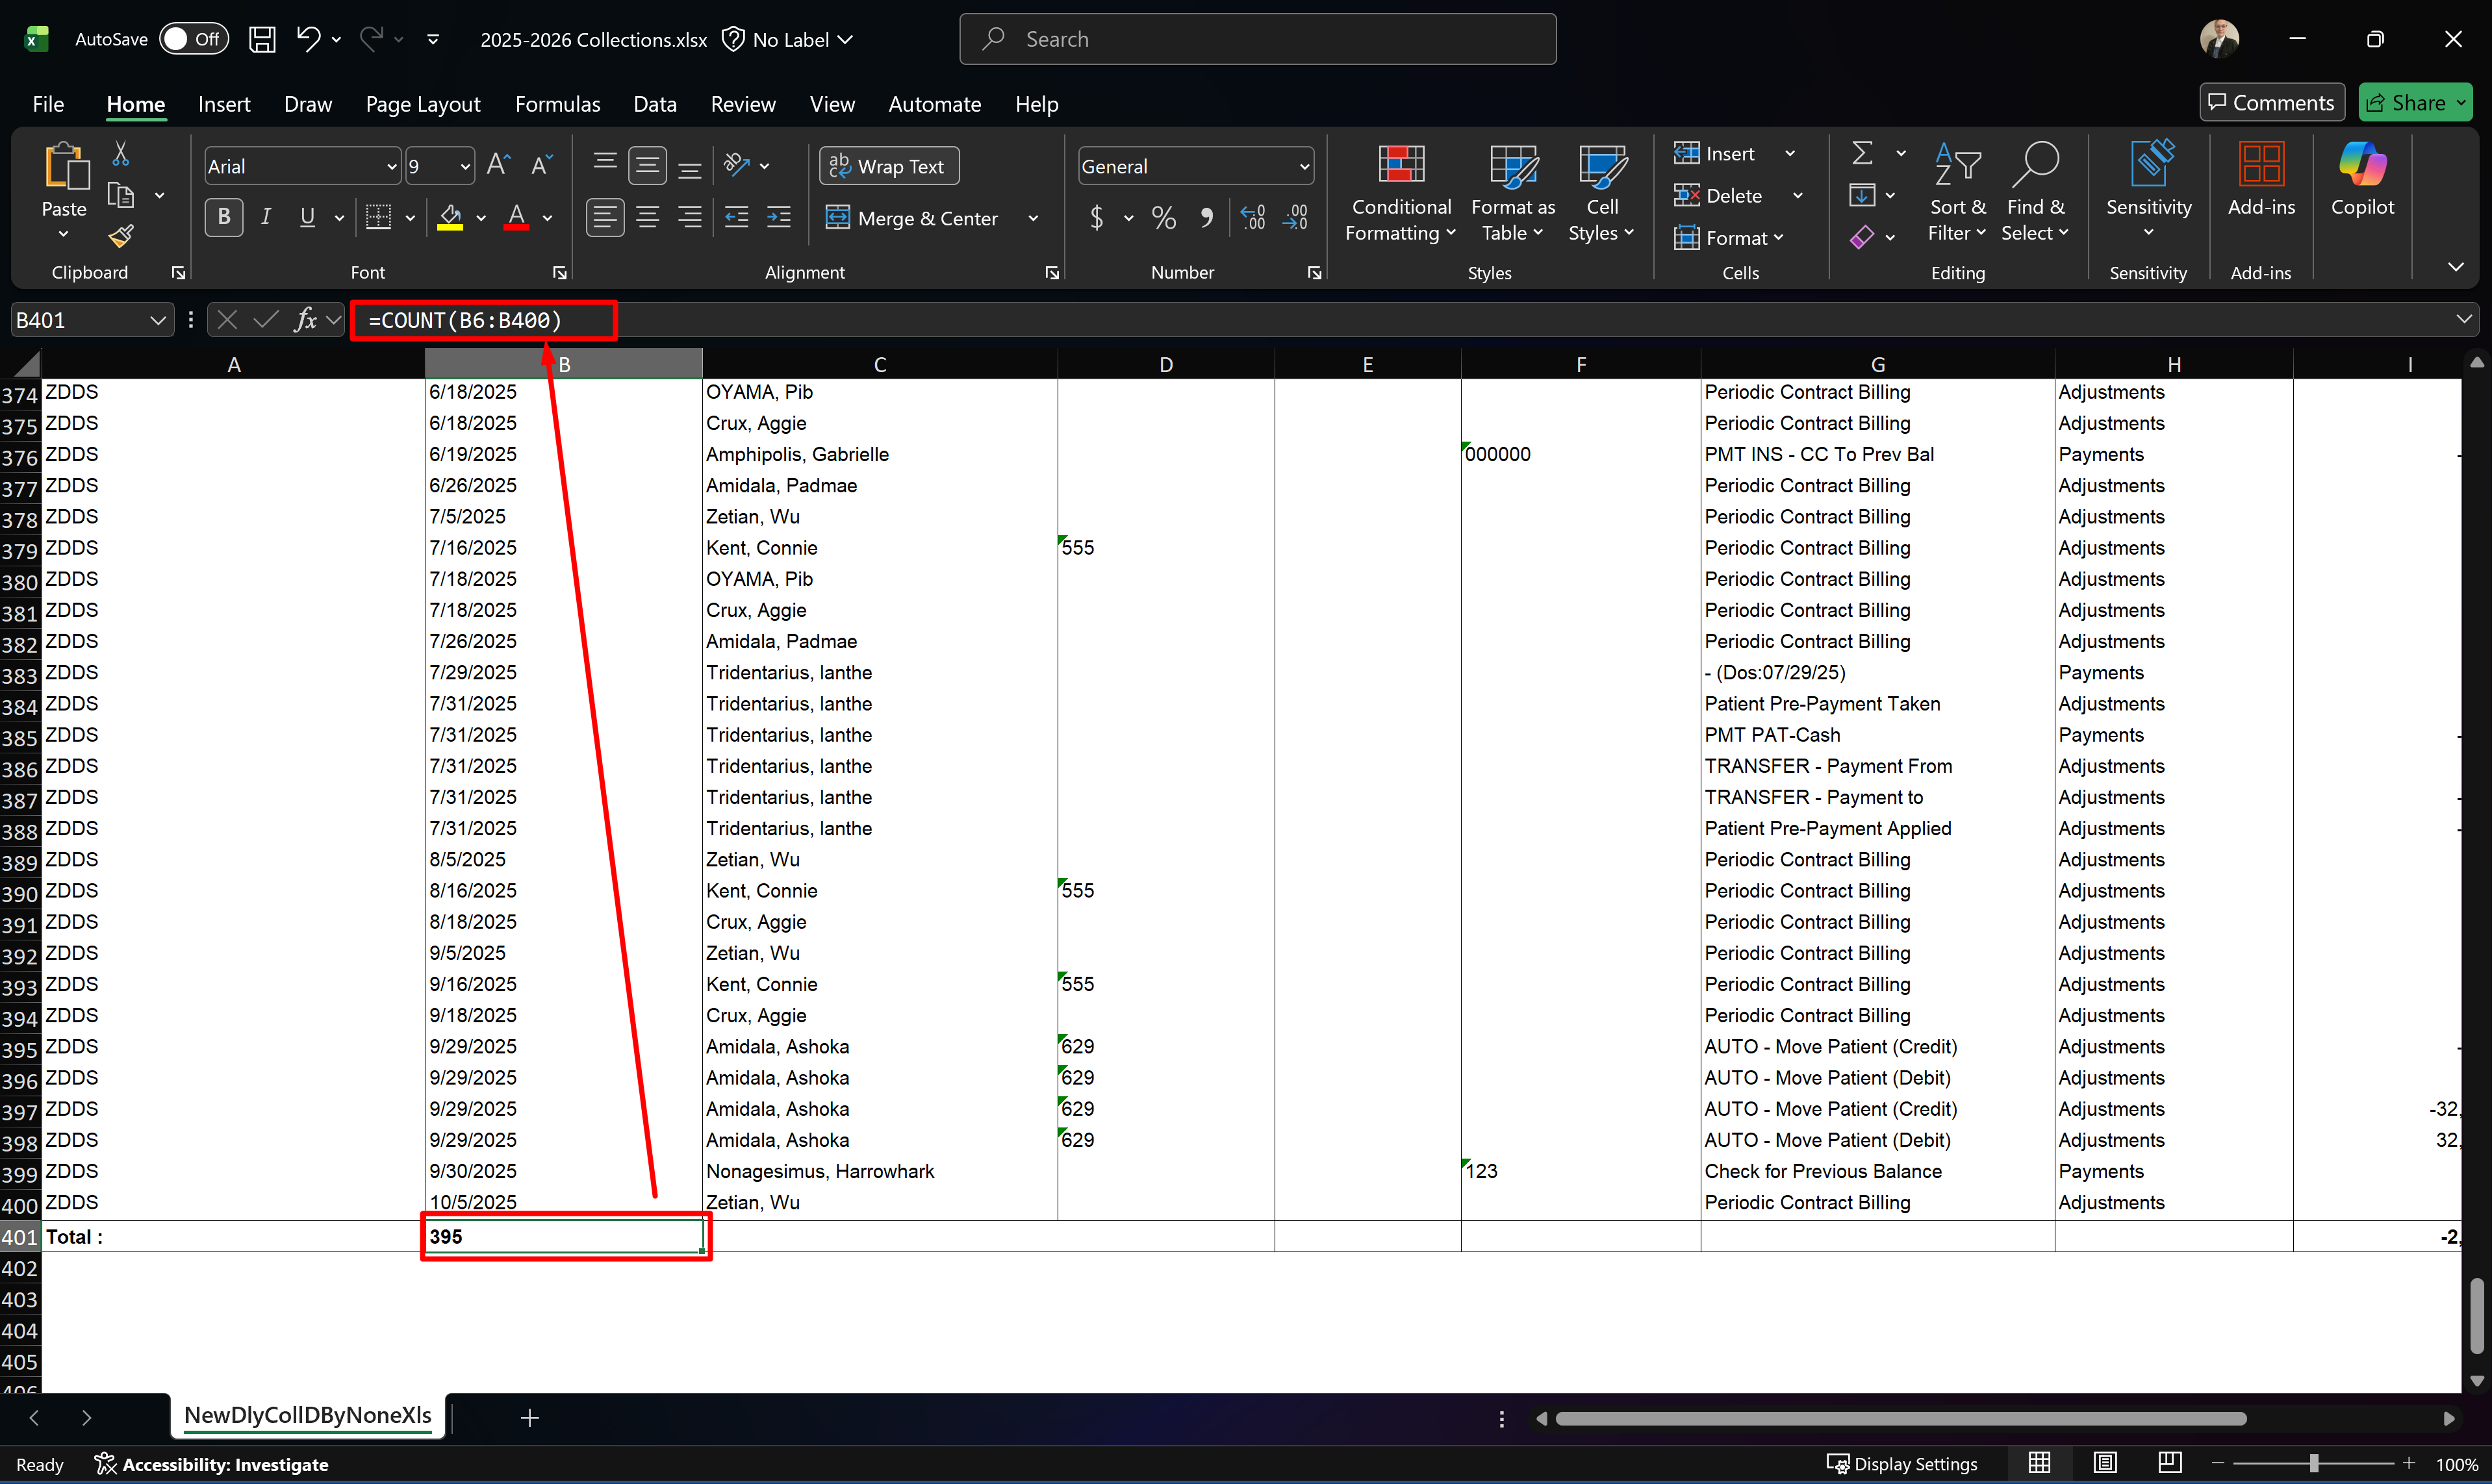Image resolution: width=2492 pixels, height=1484 pixels.
Task: Click the AutoSum sigma icon
Action: tap(1862, 153)
